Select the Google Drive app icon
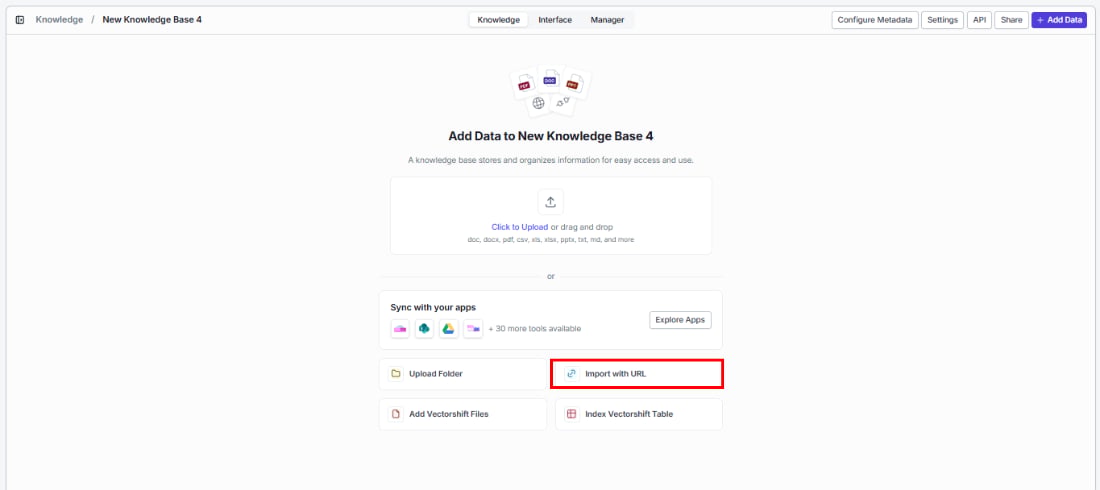This screenshot has width=1100, height=490. [x=449, y=329]
